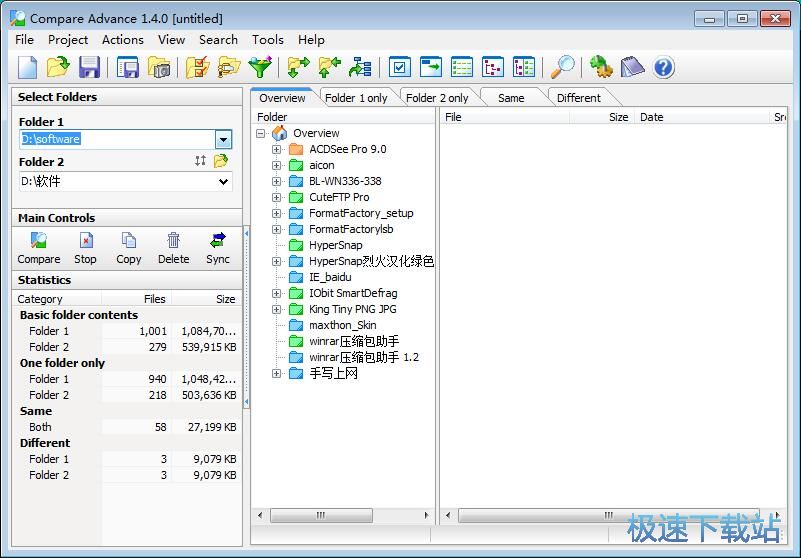The height and width of the screenshot is (558, 801).
Task: Expand the aicon folder node
Action: coord(276,166)
